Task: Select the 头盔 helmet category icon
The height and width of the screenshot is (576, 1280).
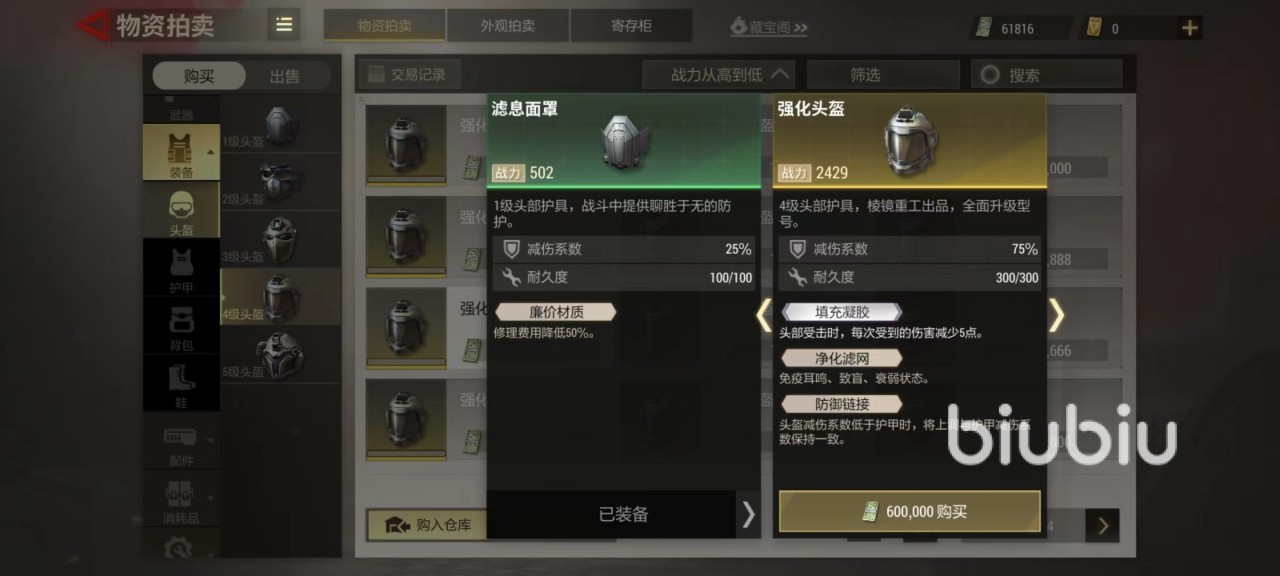Action: coord(181,211)
